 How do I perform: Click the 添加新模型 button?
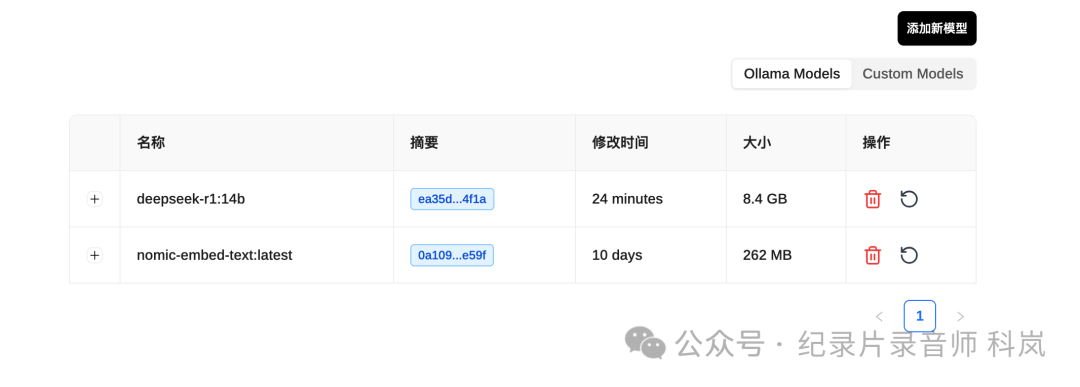937,28
